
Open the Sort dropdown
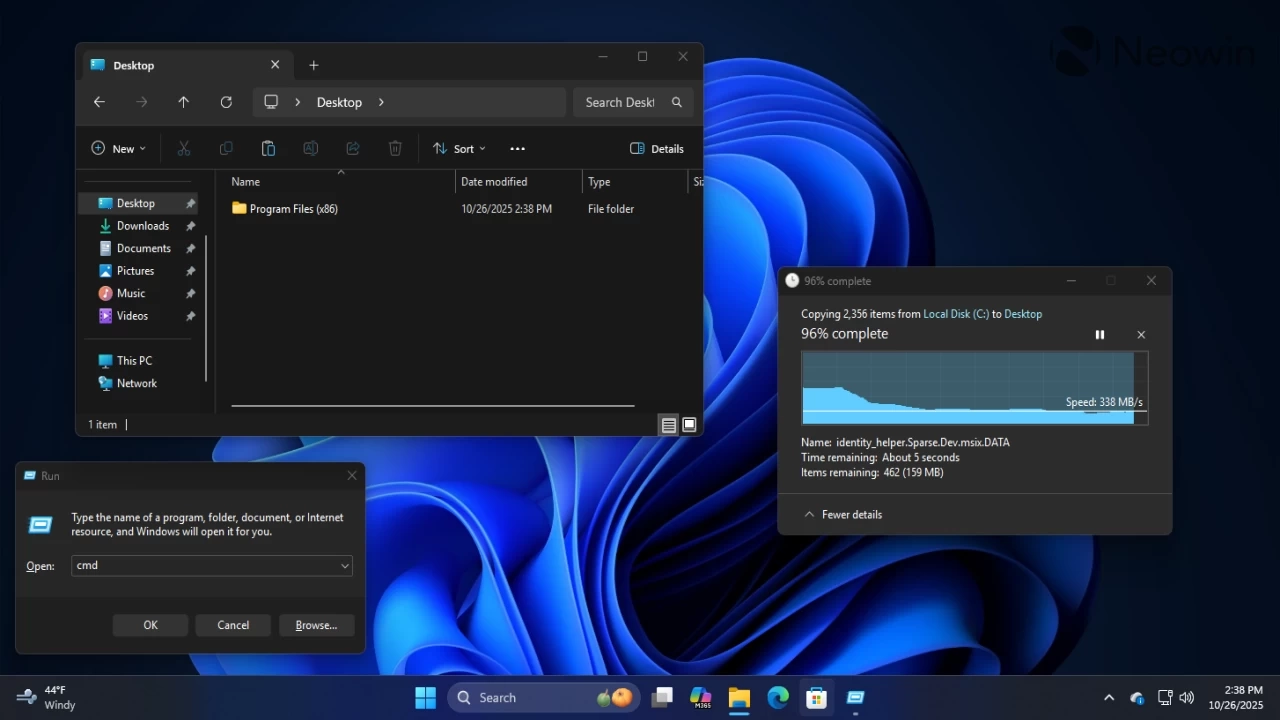click(458, 148)
